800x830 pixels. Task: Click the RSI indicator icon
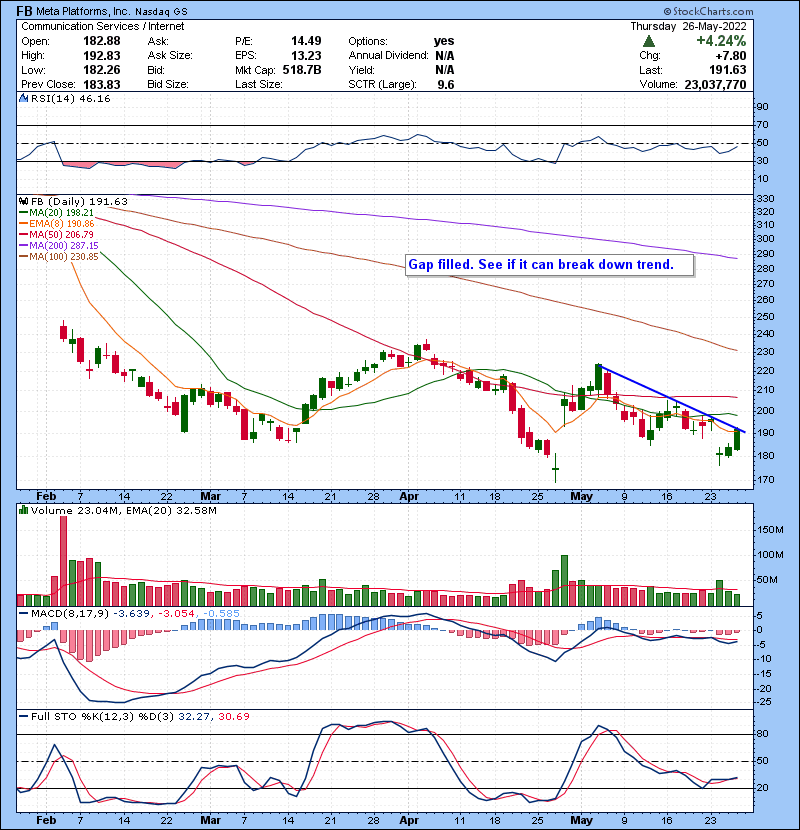point(23,98)
